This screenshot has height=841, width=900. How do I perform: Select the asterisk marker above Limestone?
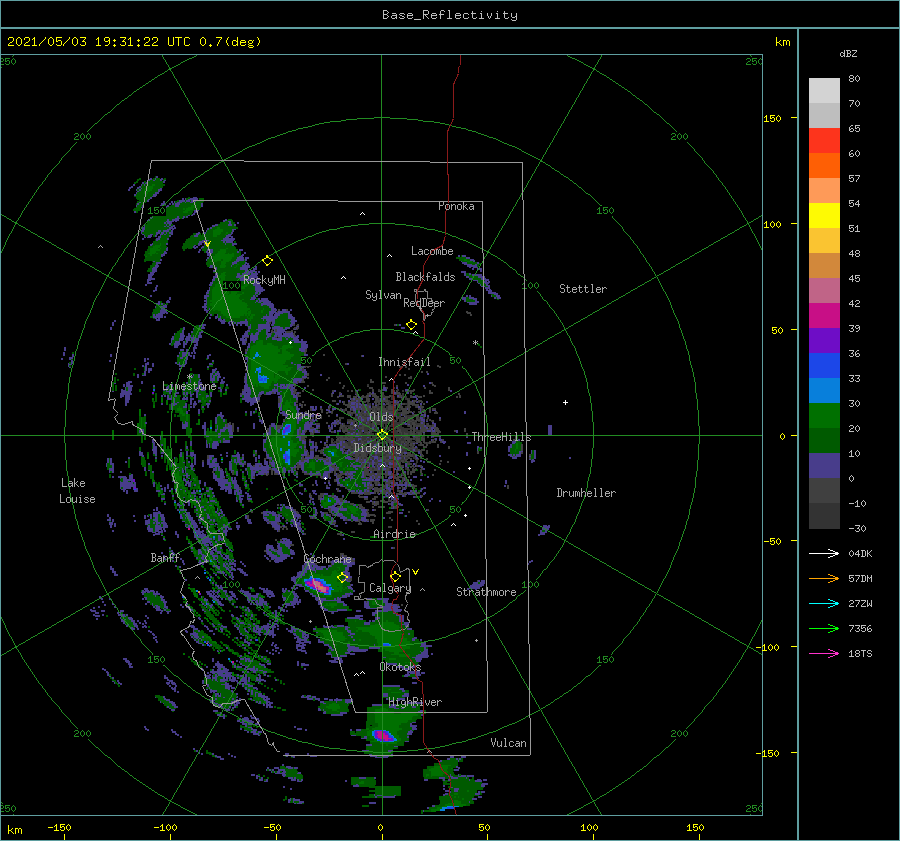point(189,377)
